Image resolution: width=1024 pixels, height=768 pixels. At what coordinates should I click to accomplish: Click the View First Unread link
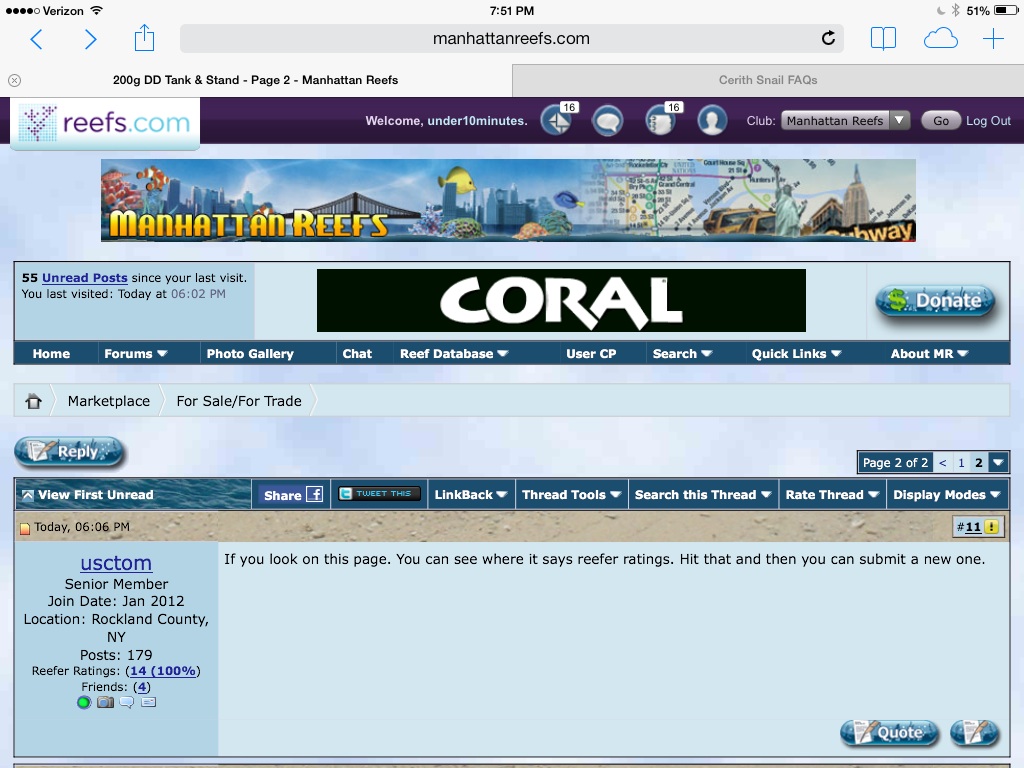(x=95, y=495)
